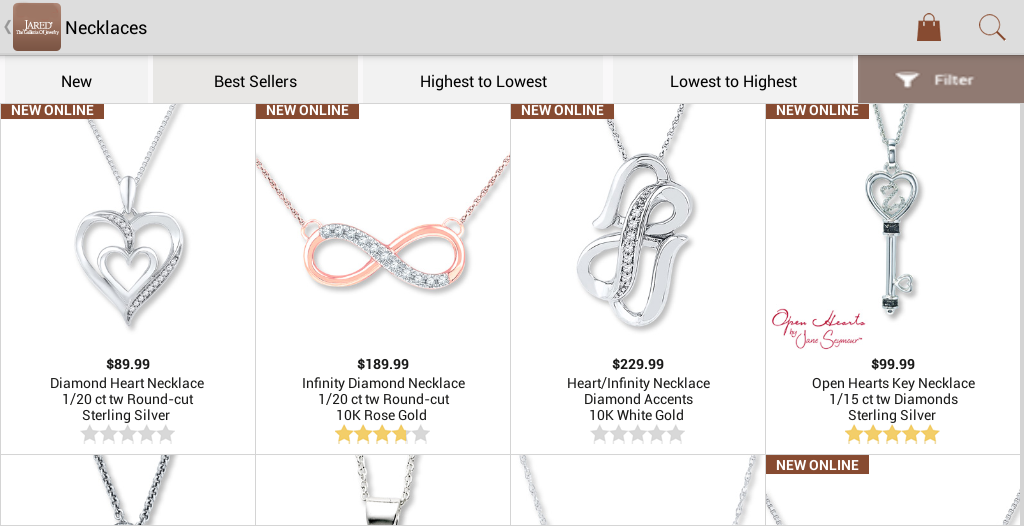The width and height of the screenshot is (1024, 526).
Task: Tap the Open Hearts Key Necklace title
Action: click(x=893, y=384)
